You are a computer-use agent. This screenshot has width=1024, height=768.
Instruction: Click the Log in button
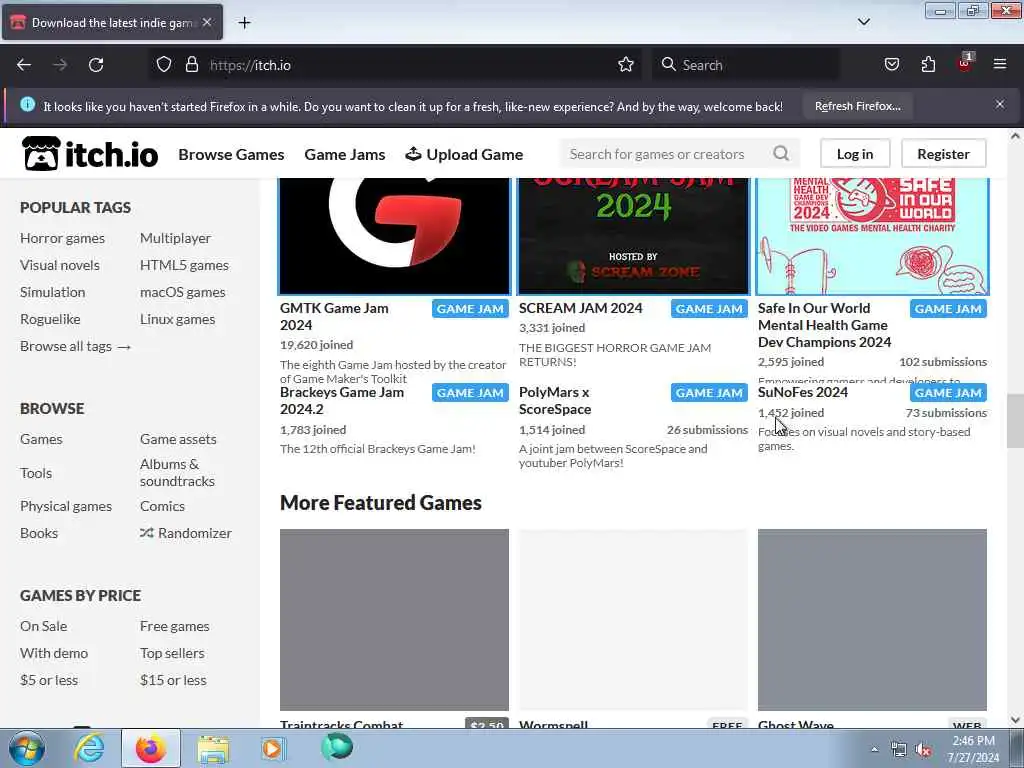tap(855, 154)
